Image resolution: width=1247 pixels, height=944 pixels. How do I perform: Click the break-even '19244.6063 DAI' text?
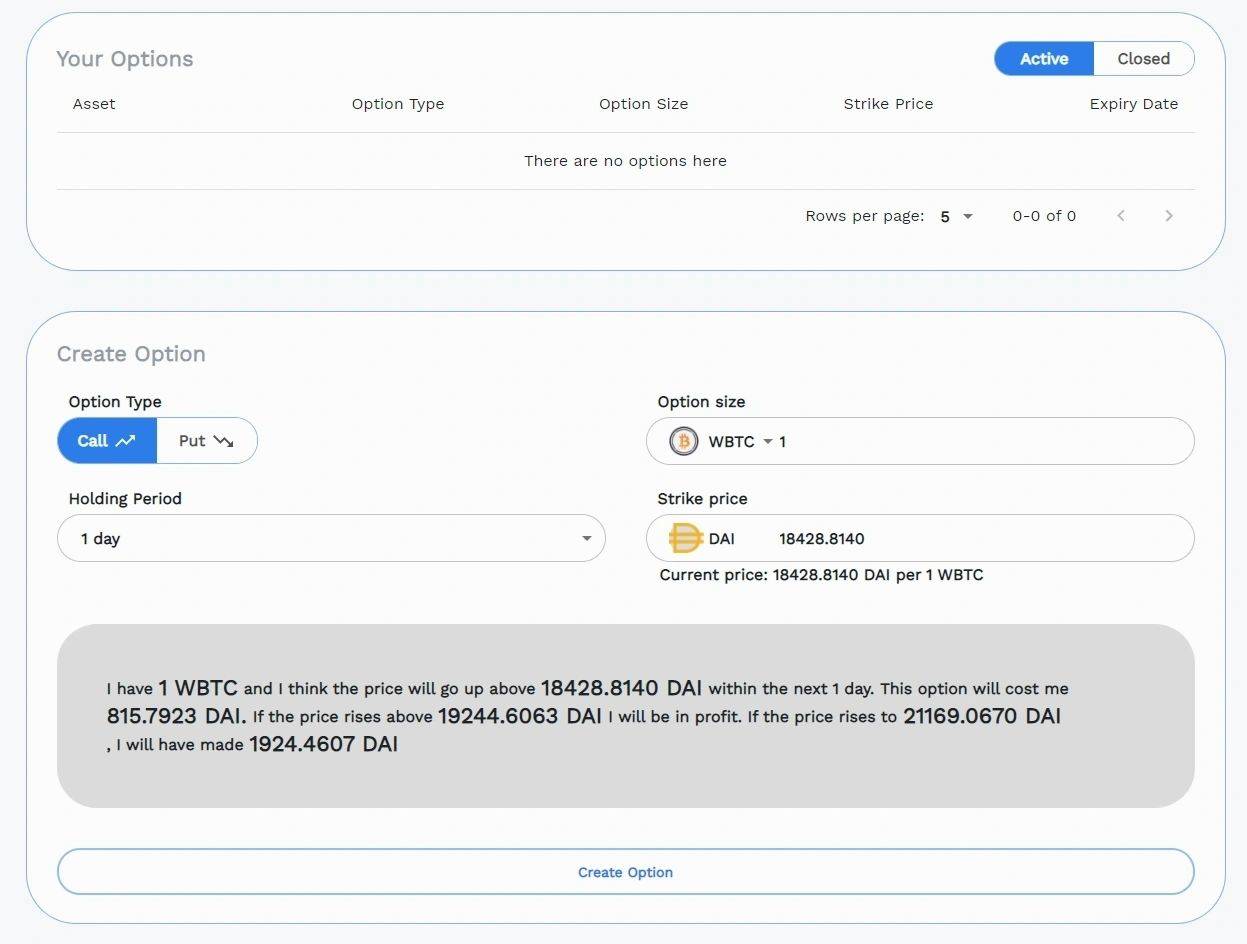520,716
